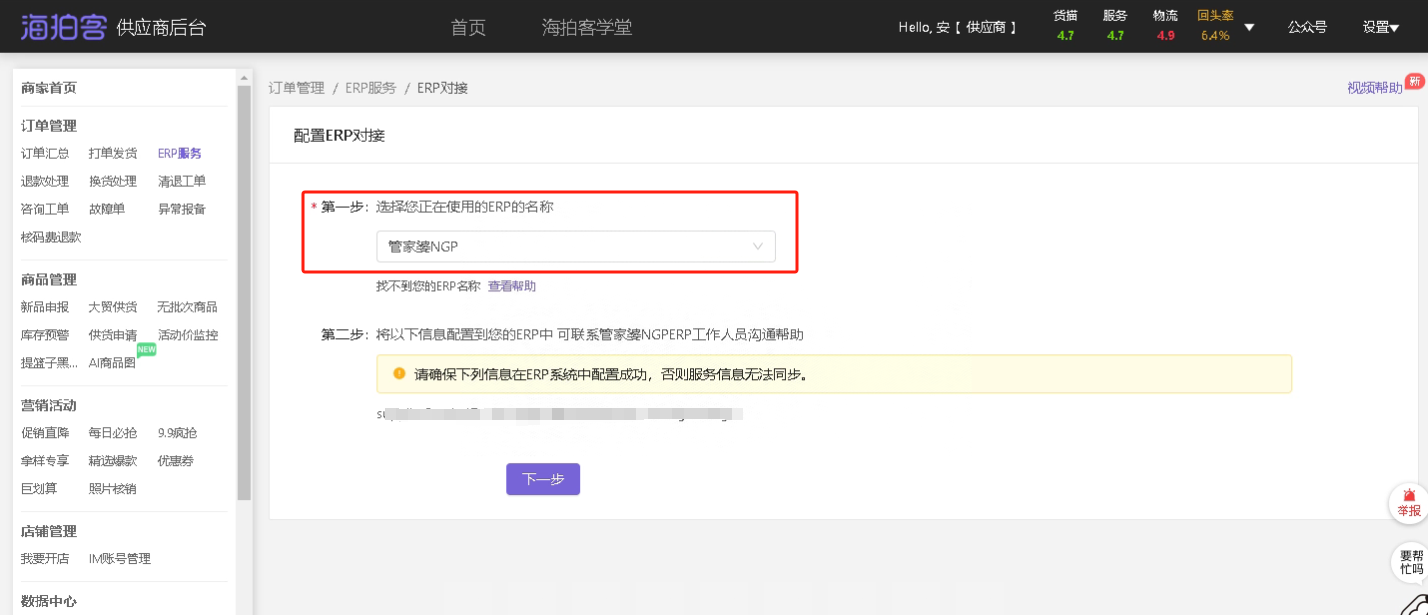Open 订单汇总 in the sidebar

pyautogui.click(x=45, y=153)
